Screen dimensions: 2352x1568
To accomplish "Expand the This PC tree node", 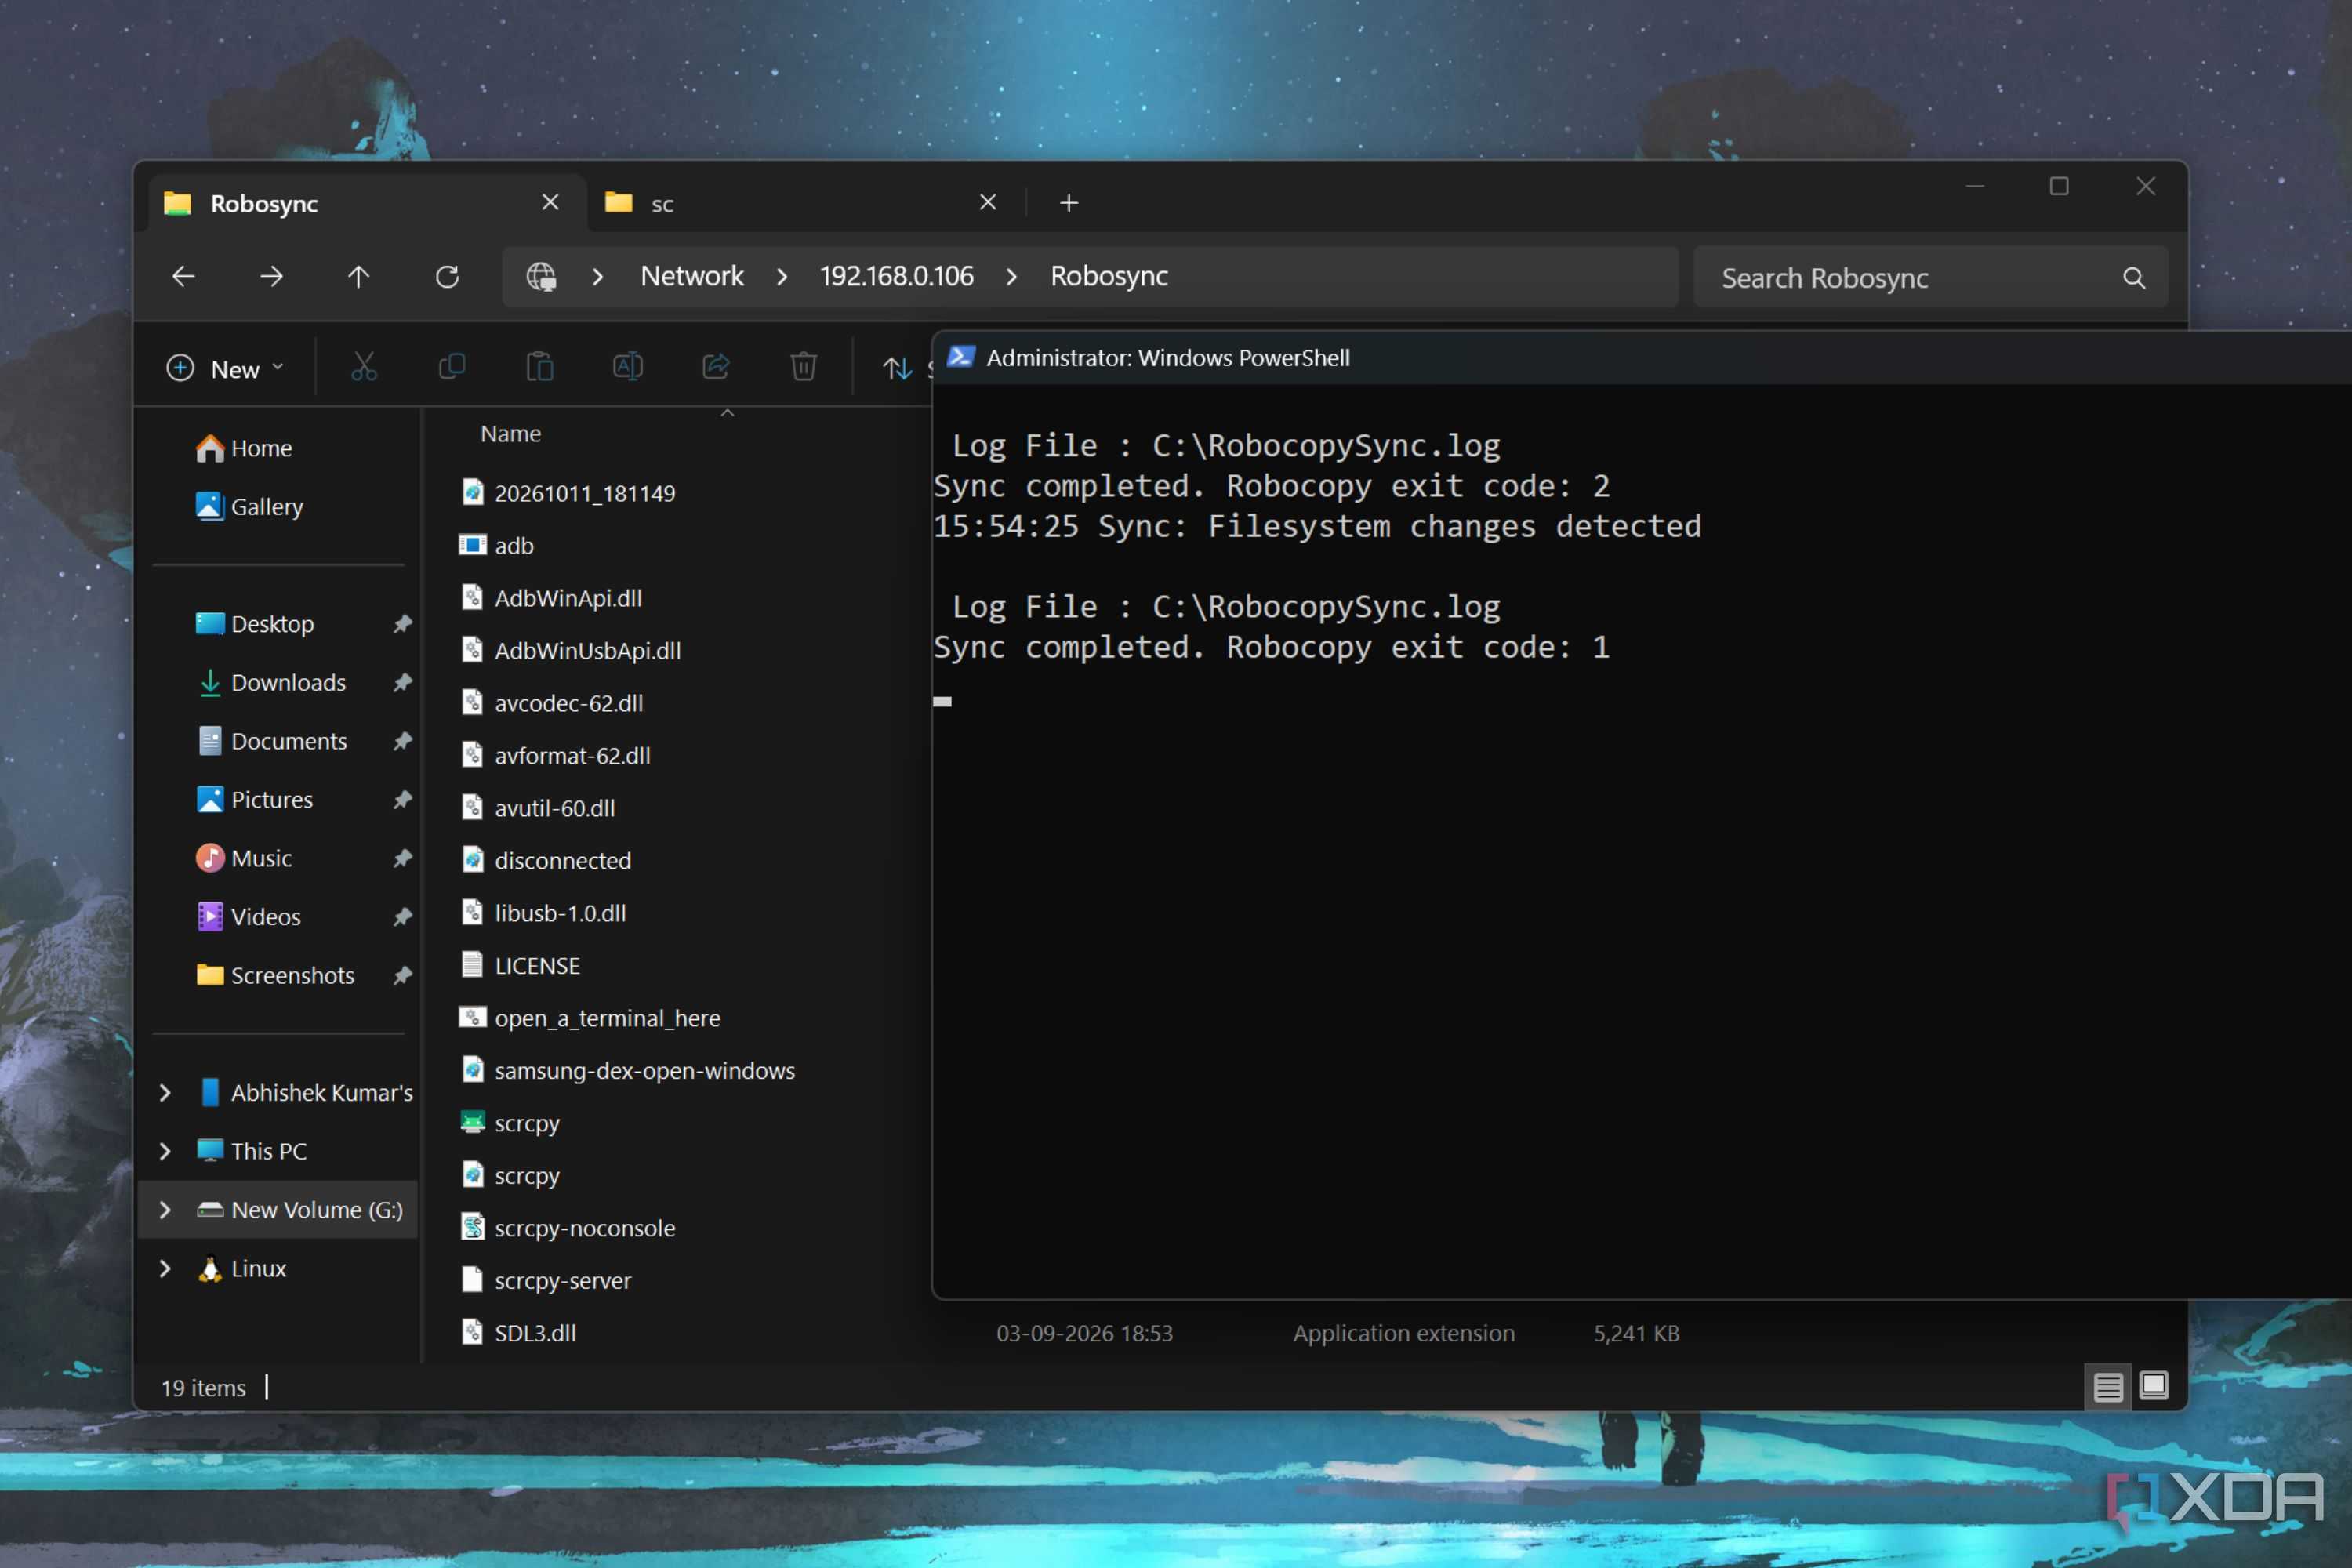I will [x=165, y=1151].
